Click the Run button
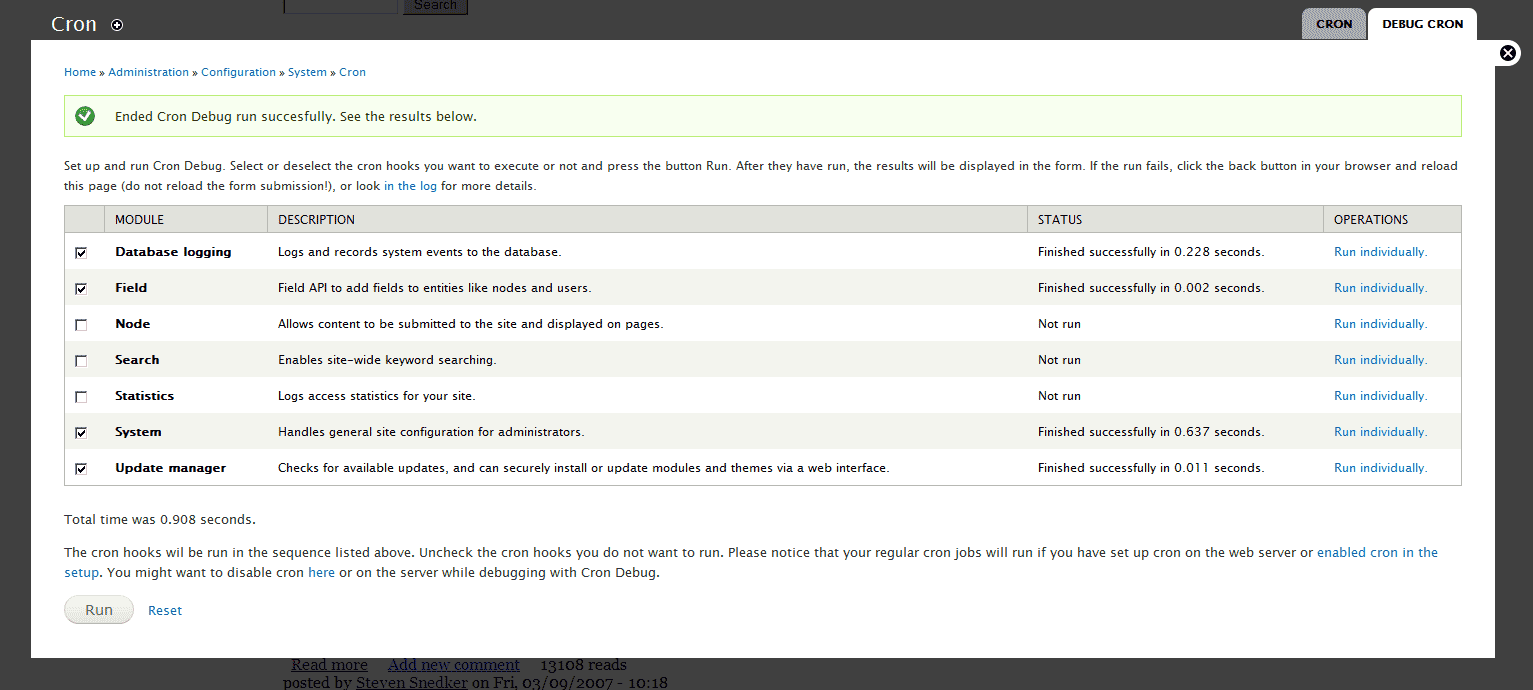The height and width of the screenshot is (690, 1533). (x=99, y=610)
